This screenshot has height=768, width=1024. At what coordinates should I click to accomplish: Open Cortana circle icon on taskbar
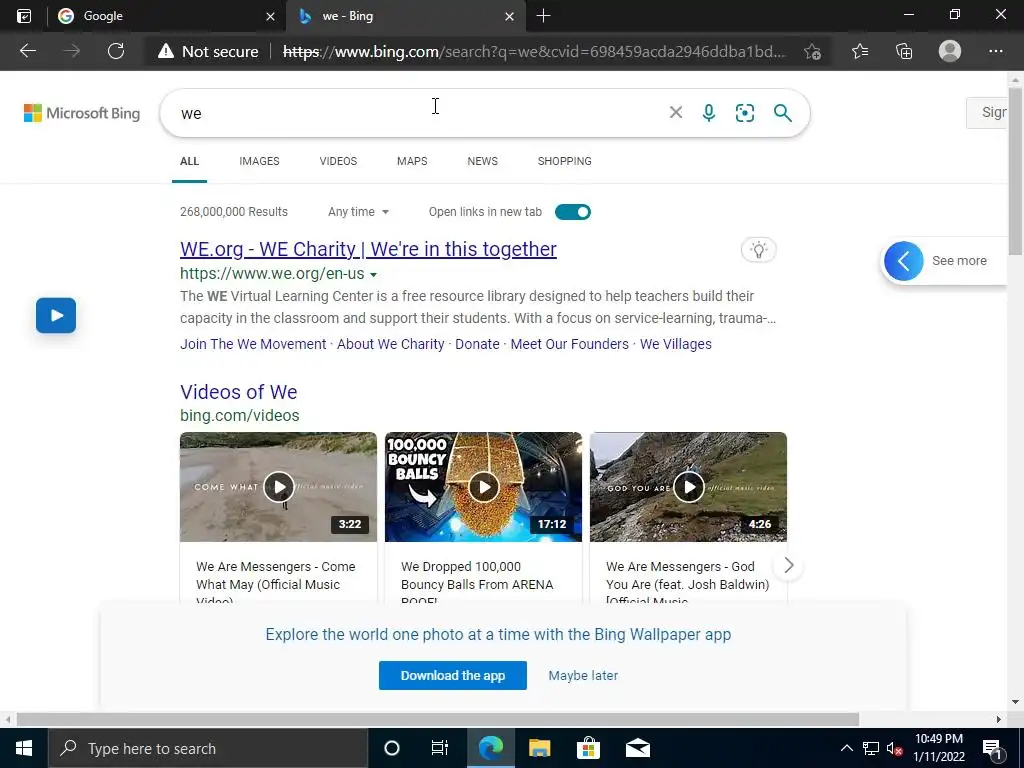(392, 748)
